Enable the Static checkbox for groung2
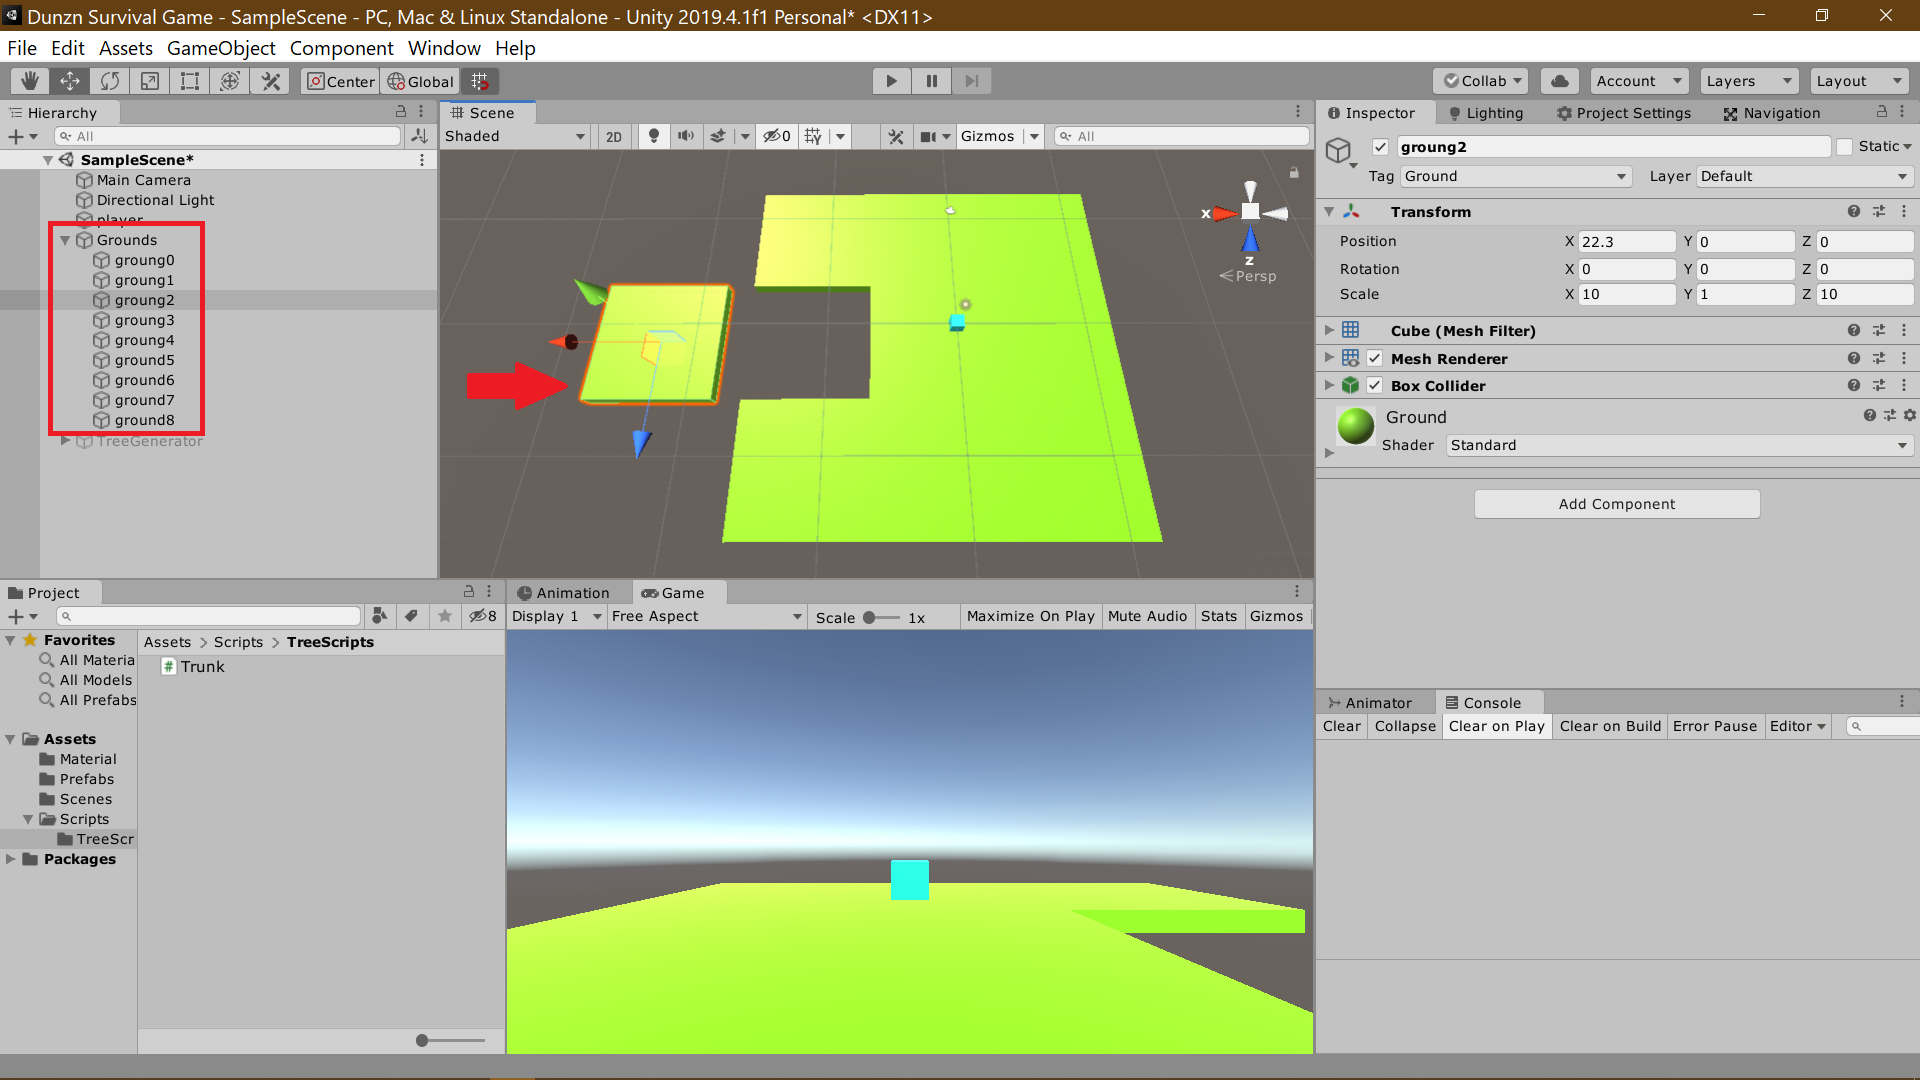The width and height of the screenshot is (1920, 1080). click(x=1845, y=146)
